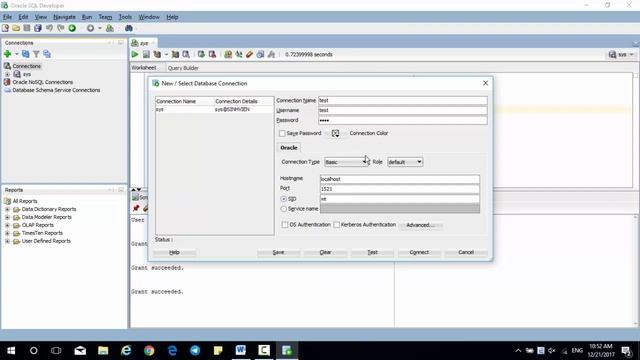Redo action with toolbar icon
This screenshot has height=360, width=640.
pos(60,28)
